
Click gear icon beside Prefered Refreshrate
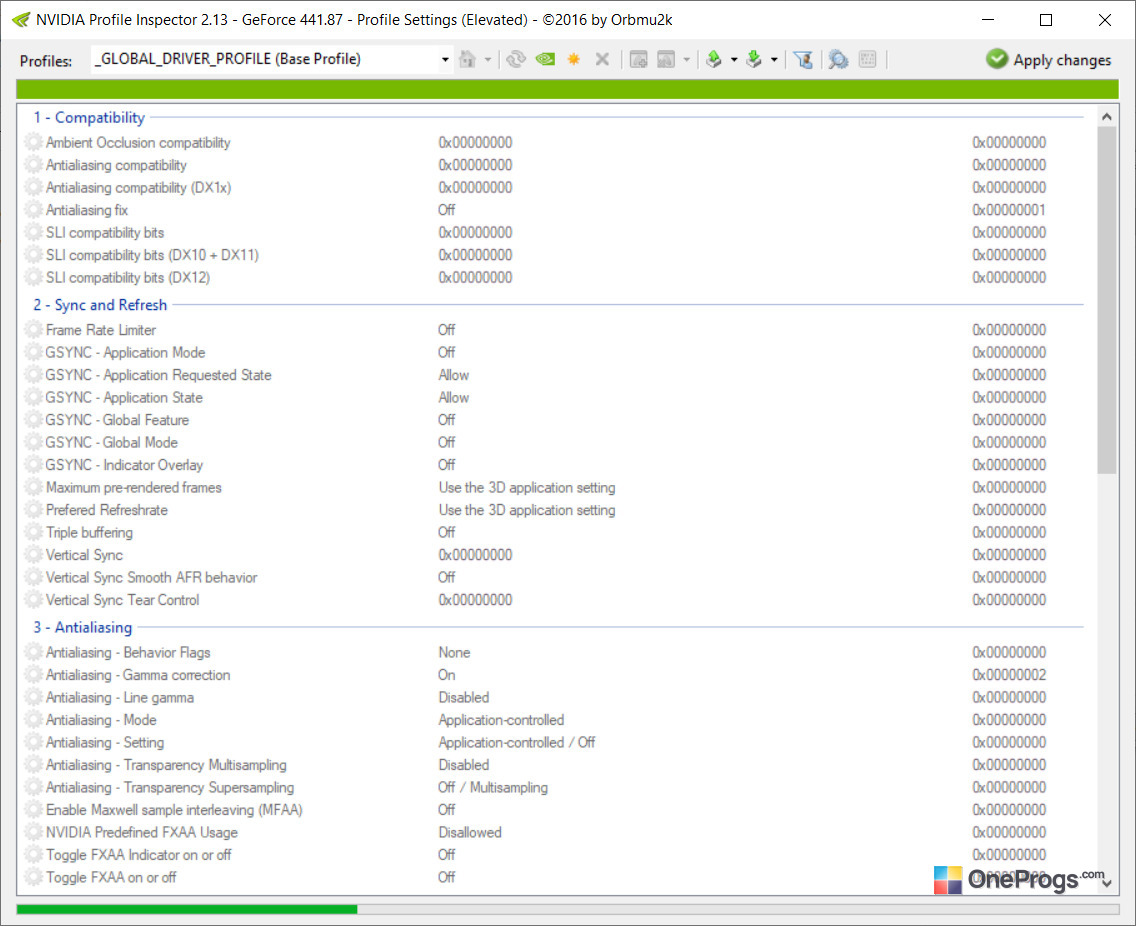tap(33, 509)
